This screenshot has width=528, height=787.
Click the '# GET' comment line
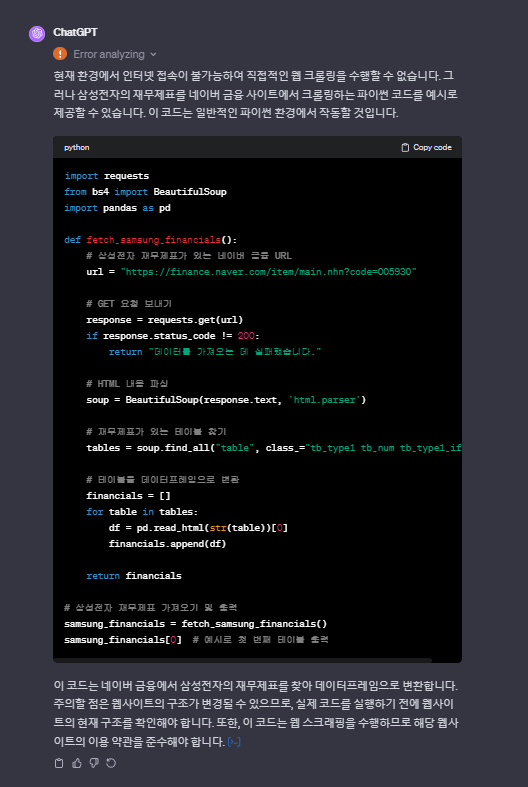click(x=129, y=304)
